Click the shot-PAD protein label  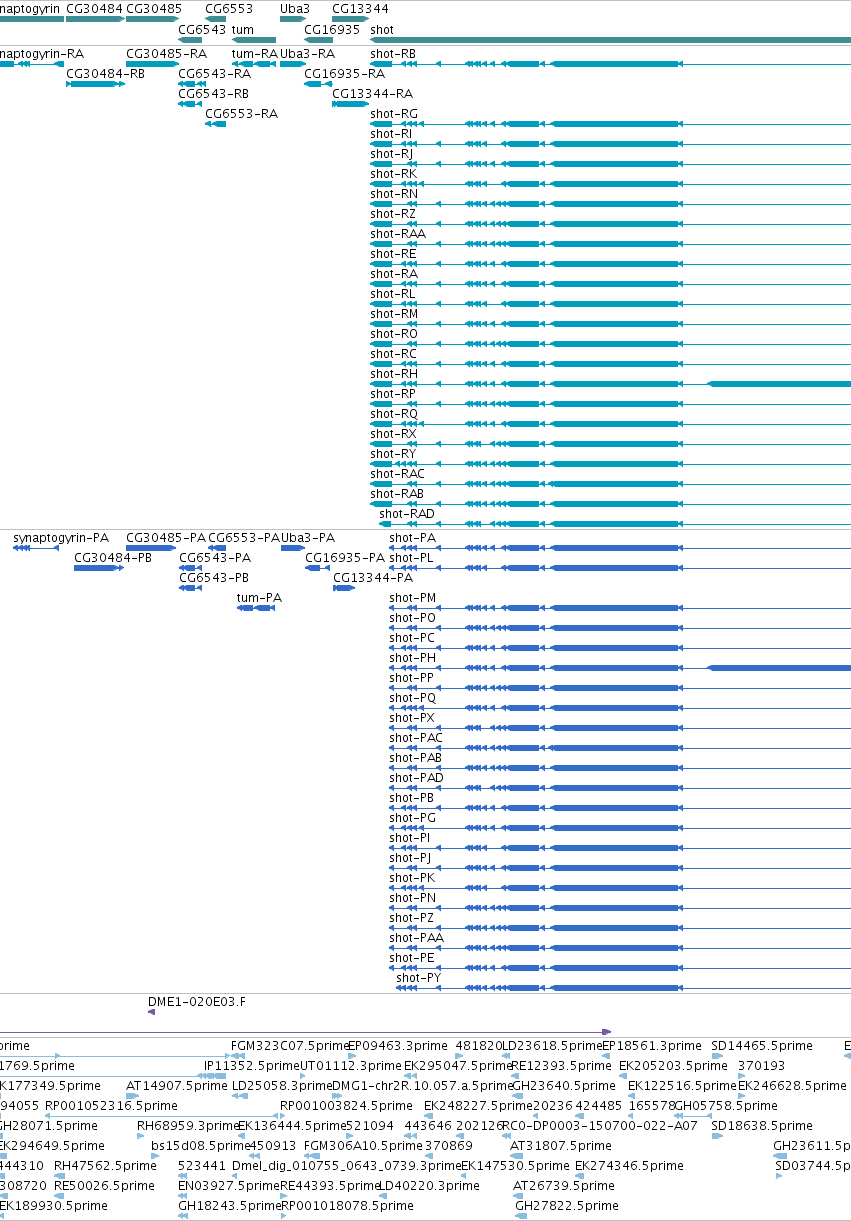417,777
